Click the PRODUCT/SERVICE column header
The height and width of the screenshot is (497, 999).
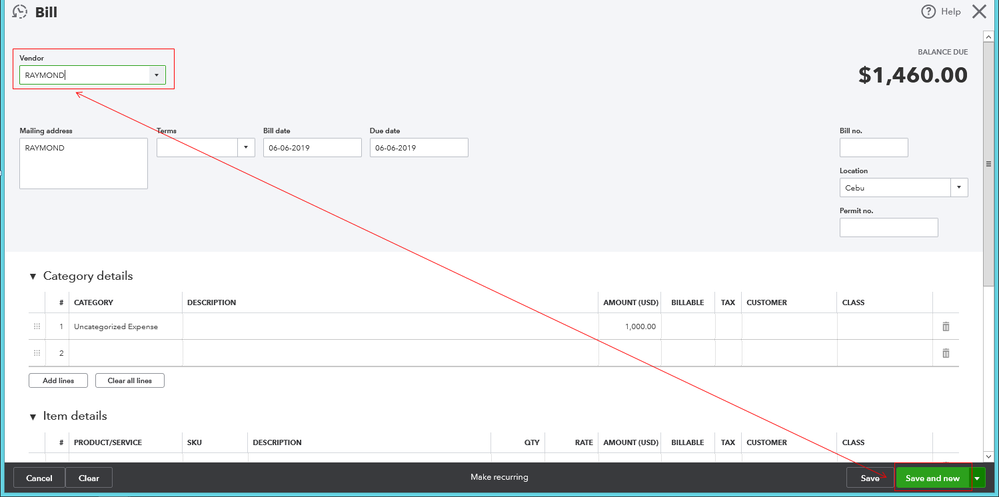[108, 442]
